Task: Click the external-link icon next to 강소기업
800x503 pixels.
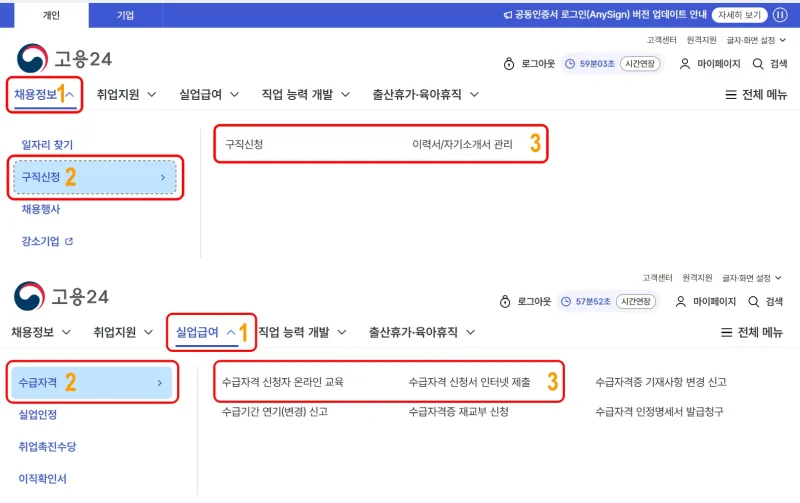Action: [69, 241]
